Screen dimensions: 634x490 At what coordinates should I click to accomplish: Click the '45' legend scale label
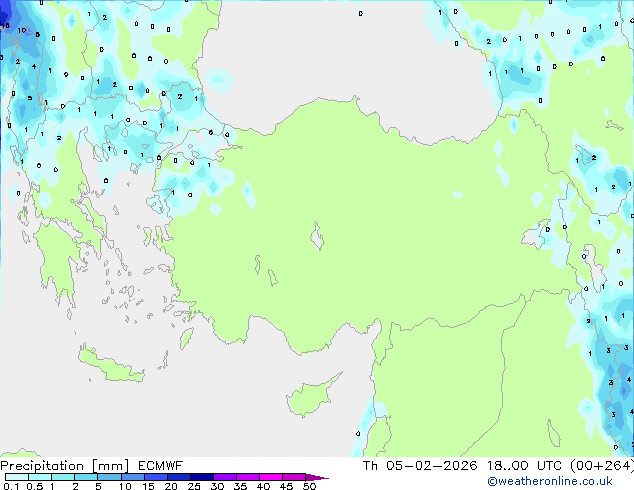point(286,486)
